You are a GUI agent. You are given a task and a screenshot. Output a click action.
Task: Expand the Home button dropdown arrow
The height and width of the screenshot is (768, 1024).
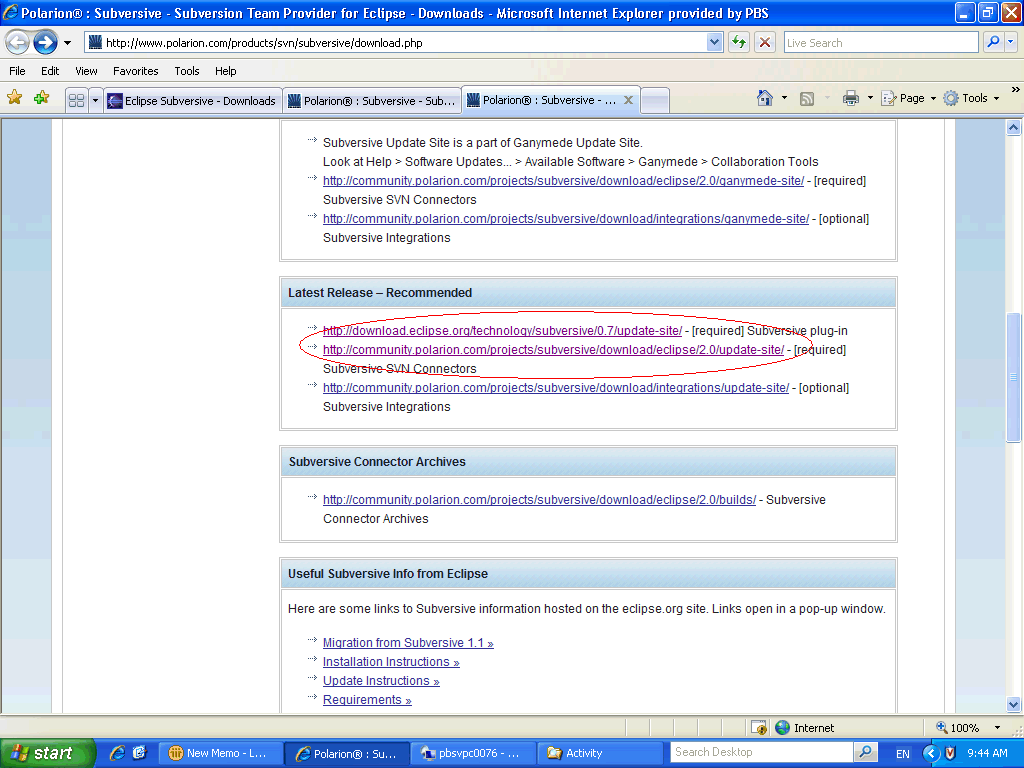[x=784, y=99]
